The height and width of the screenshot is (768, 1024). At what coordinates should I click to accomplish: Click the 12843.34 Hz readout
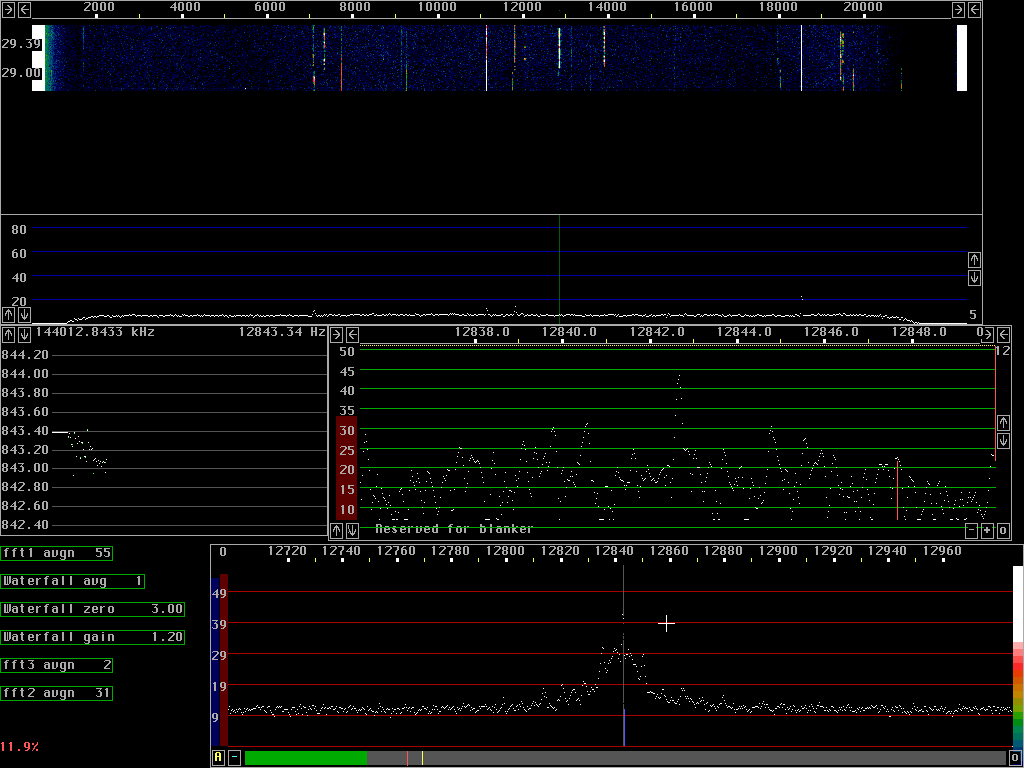(x=281, y=332)
